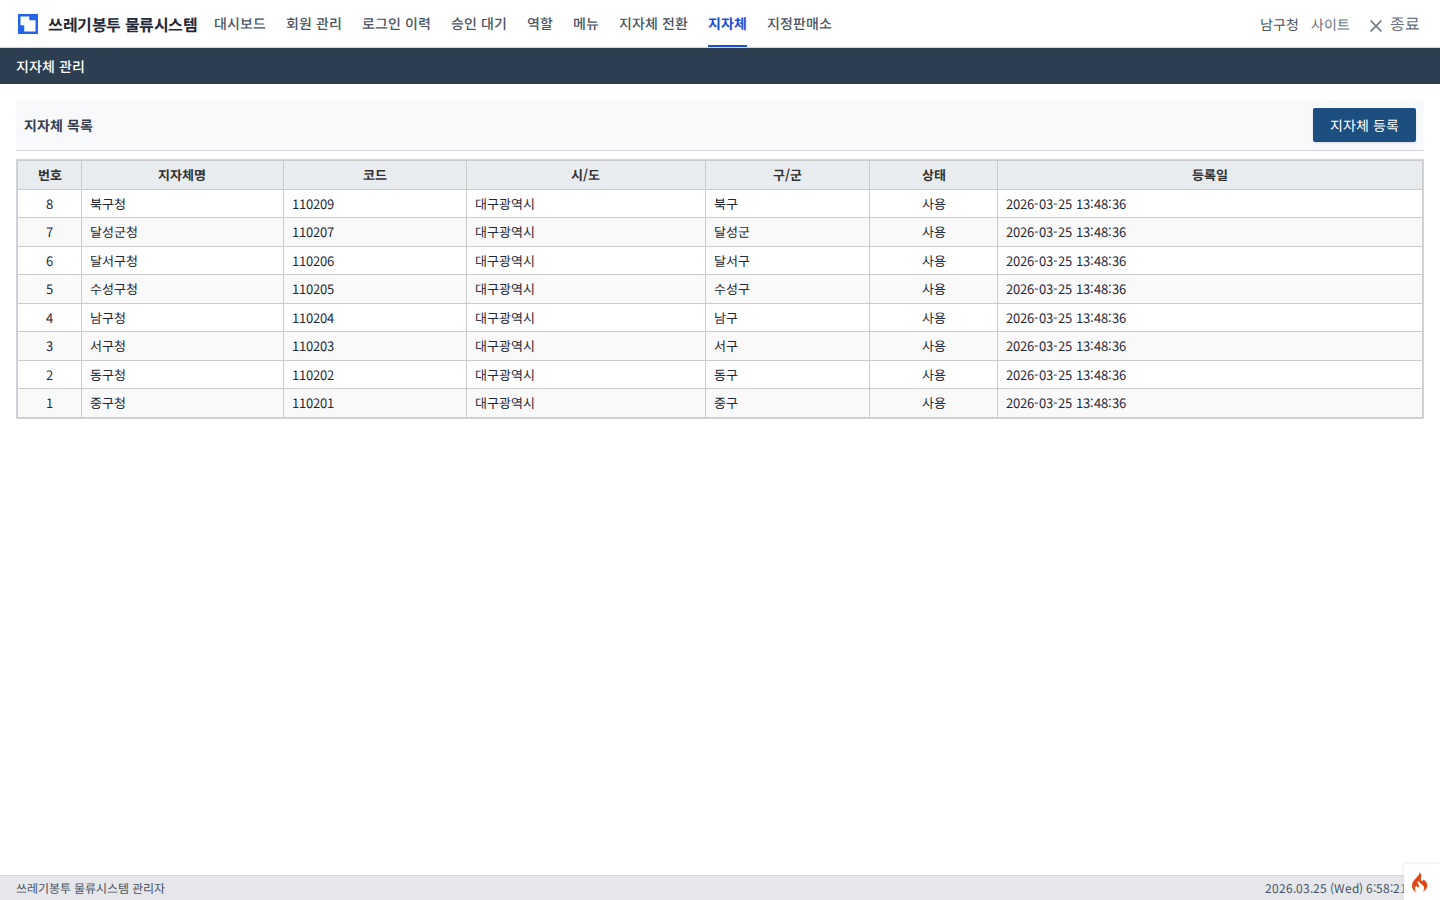Image resolution: width=1440 pixels, height=900 pixels.
Task: Click the 지자체명 column header
Action: (182, 175)
